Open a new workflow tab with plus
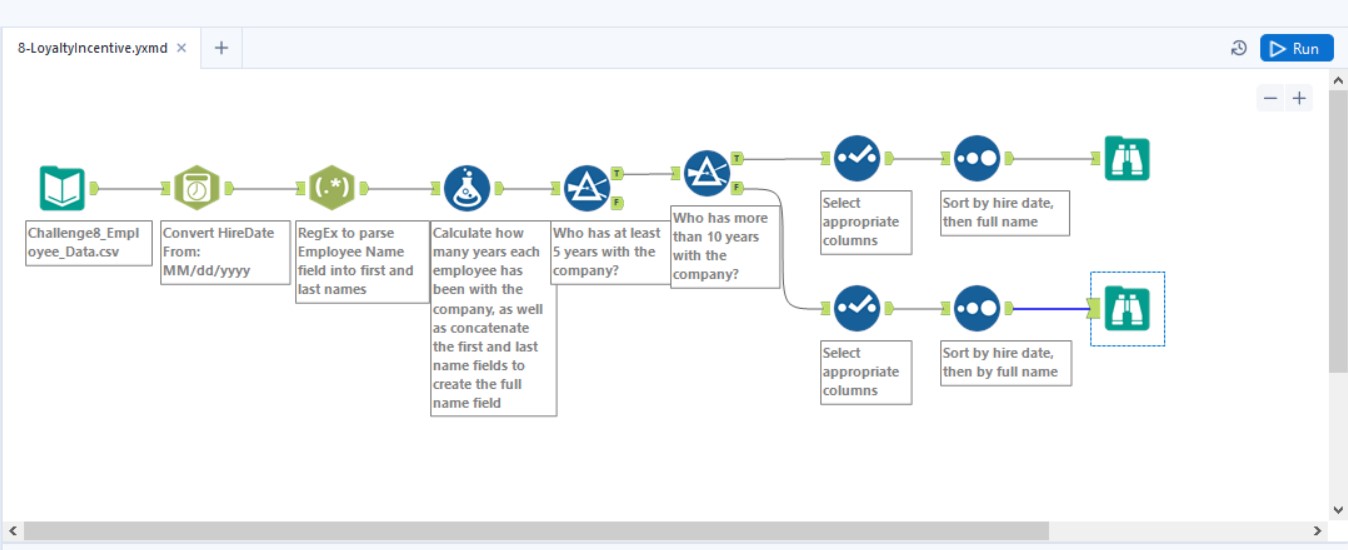1348x550 pixels. pyautogui.click(x=221, y=48)
